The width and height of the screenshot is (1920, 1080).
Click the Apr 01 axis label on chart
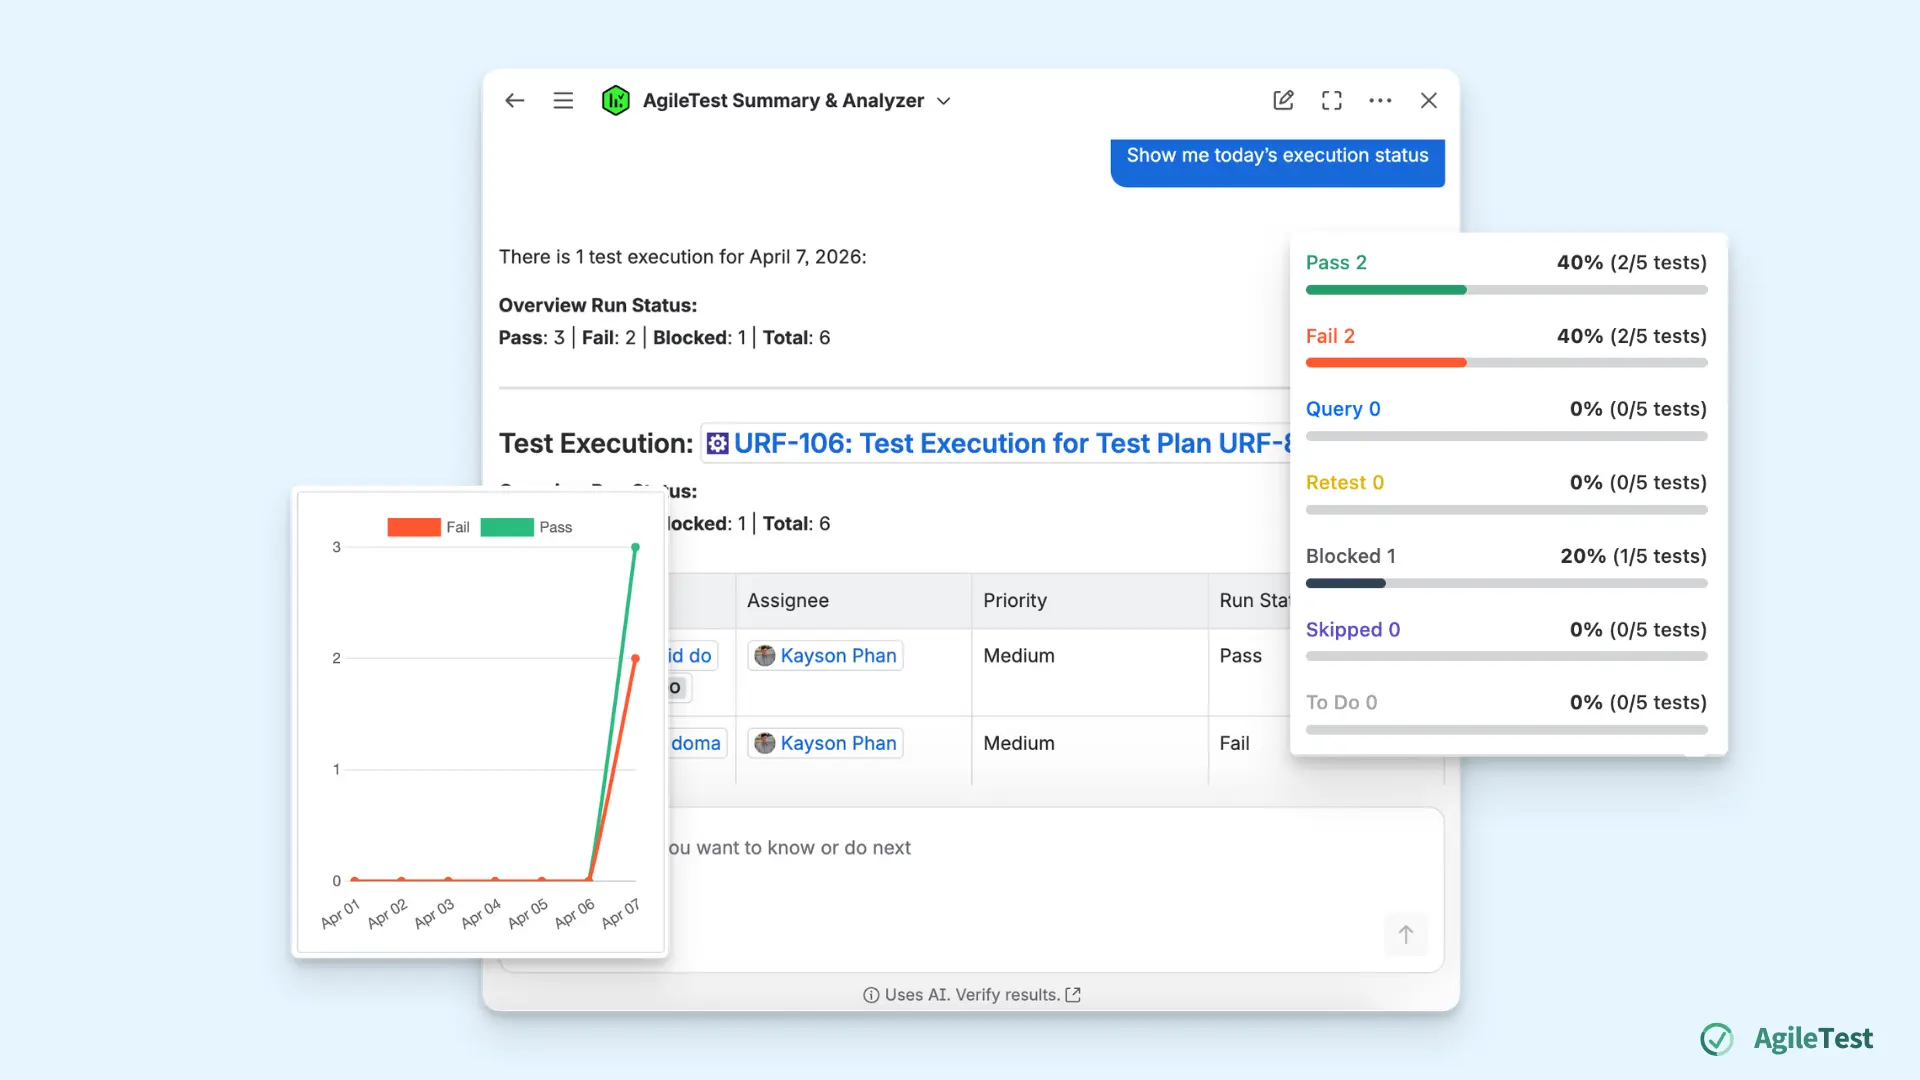click(x=339, y=914)
